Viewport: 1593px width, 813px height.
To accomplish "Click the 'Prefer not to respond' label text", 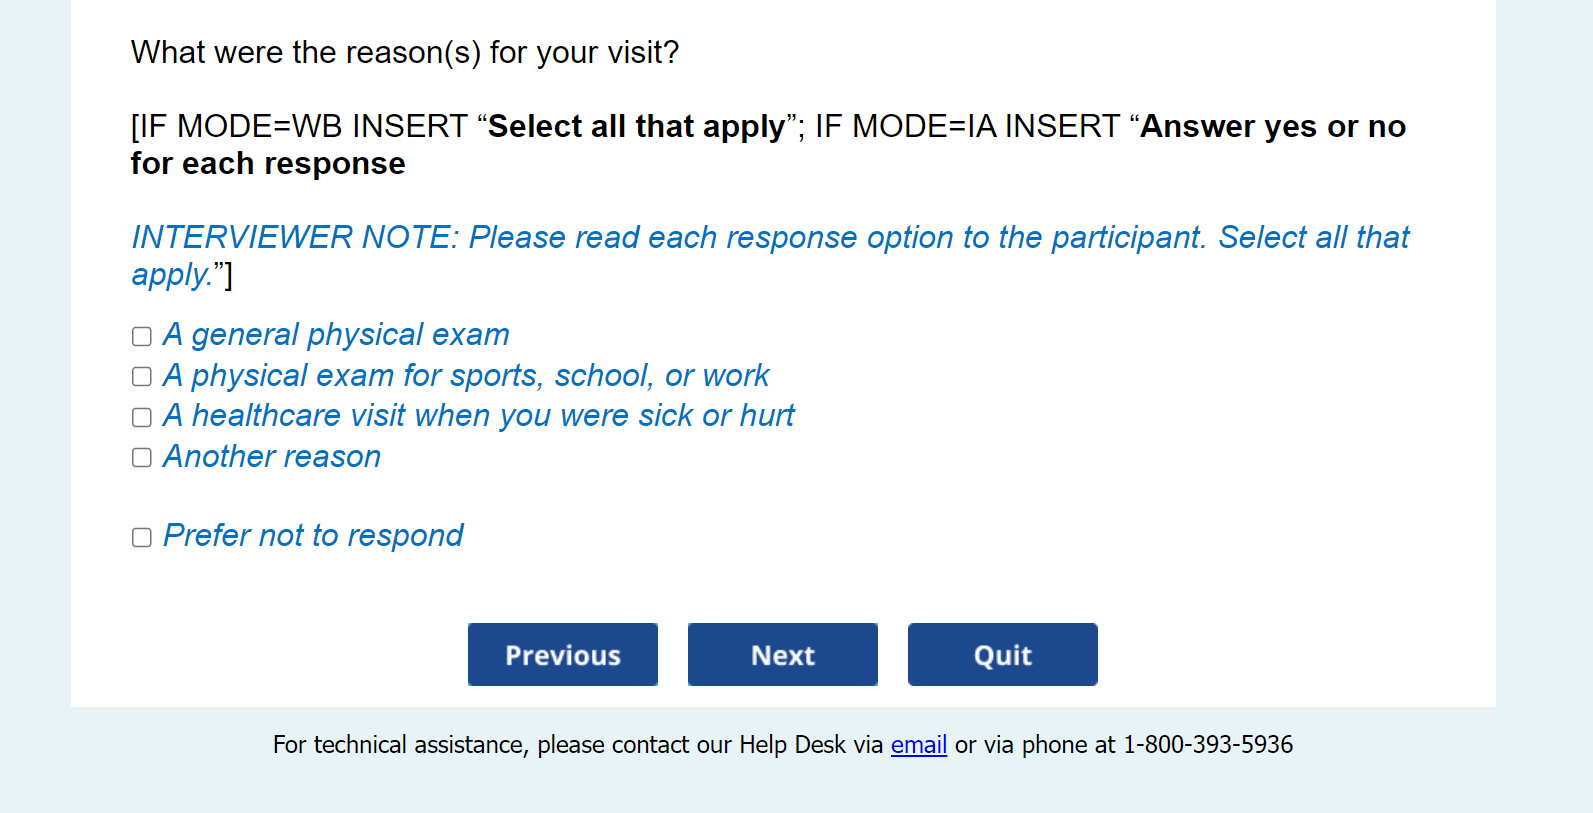I will coord(313,535).
